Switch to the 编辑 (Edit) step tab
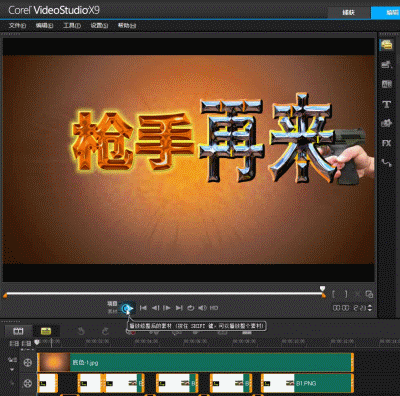The width and height of the screenshot is (400, 396). pos(386,13)
